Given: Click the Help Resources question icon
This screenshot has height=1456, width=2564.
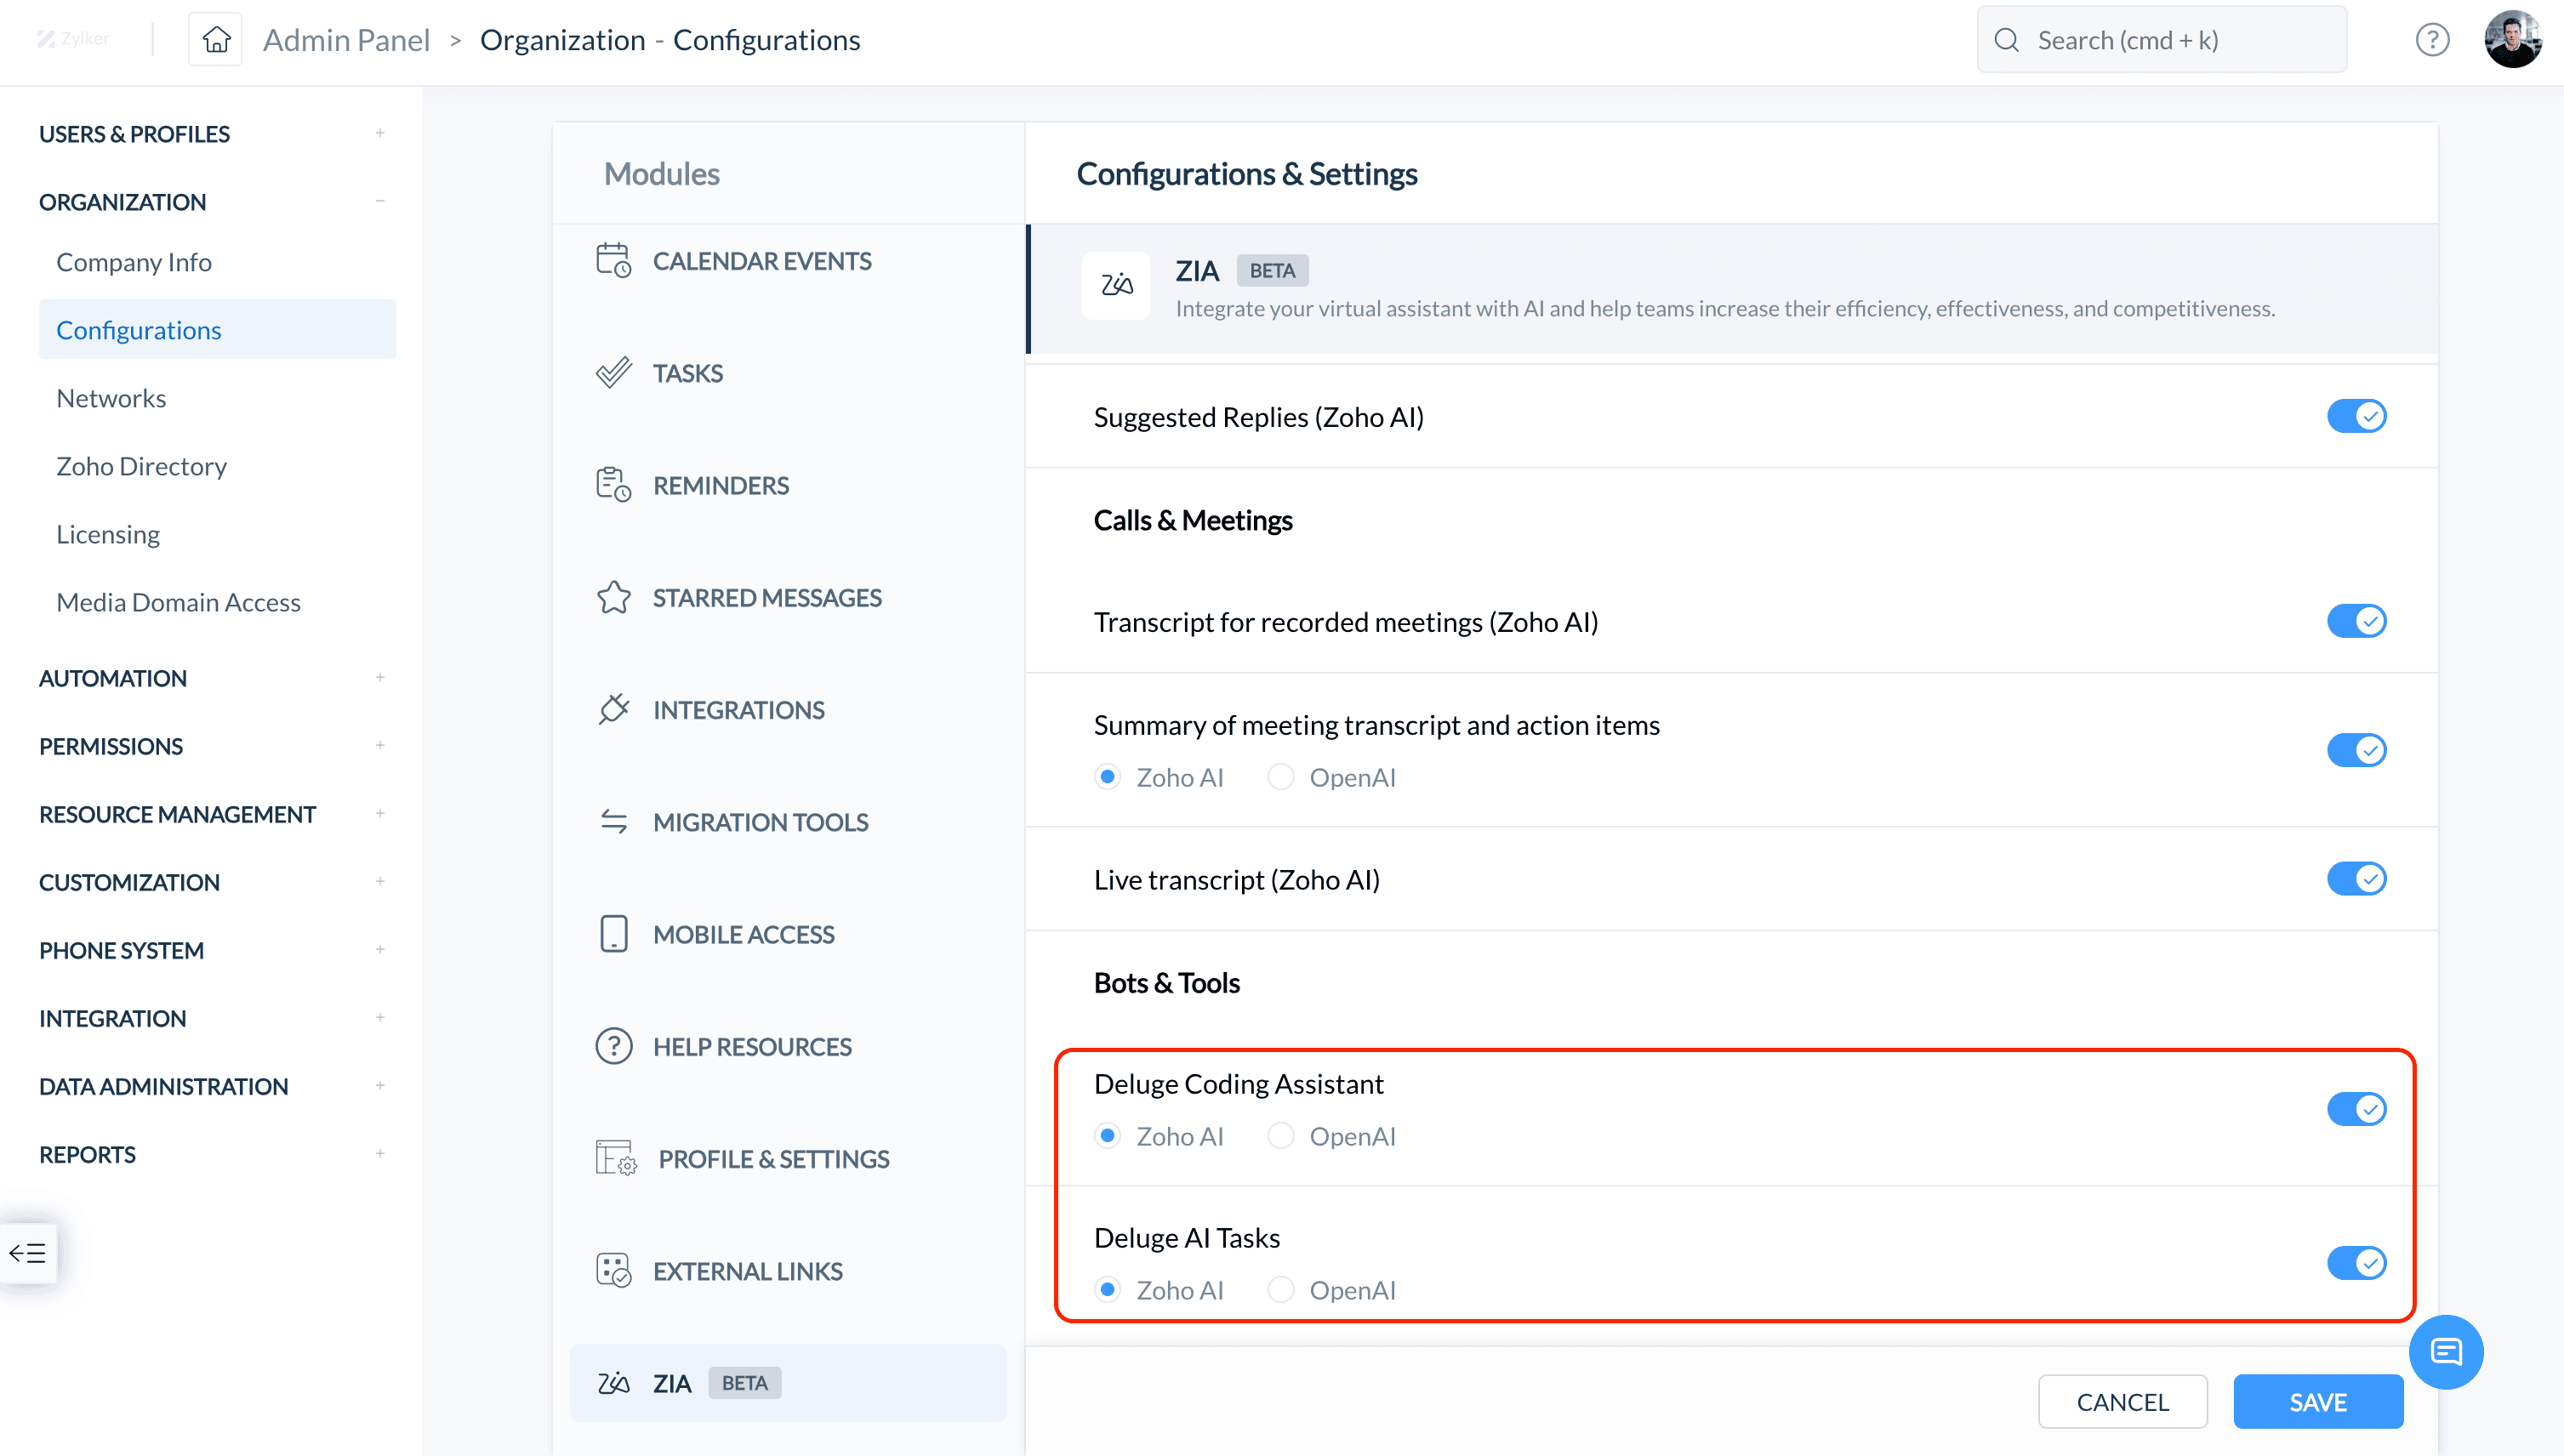Looking at the screenshot, I should coord(613,1046).
